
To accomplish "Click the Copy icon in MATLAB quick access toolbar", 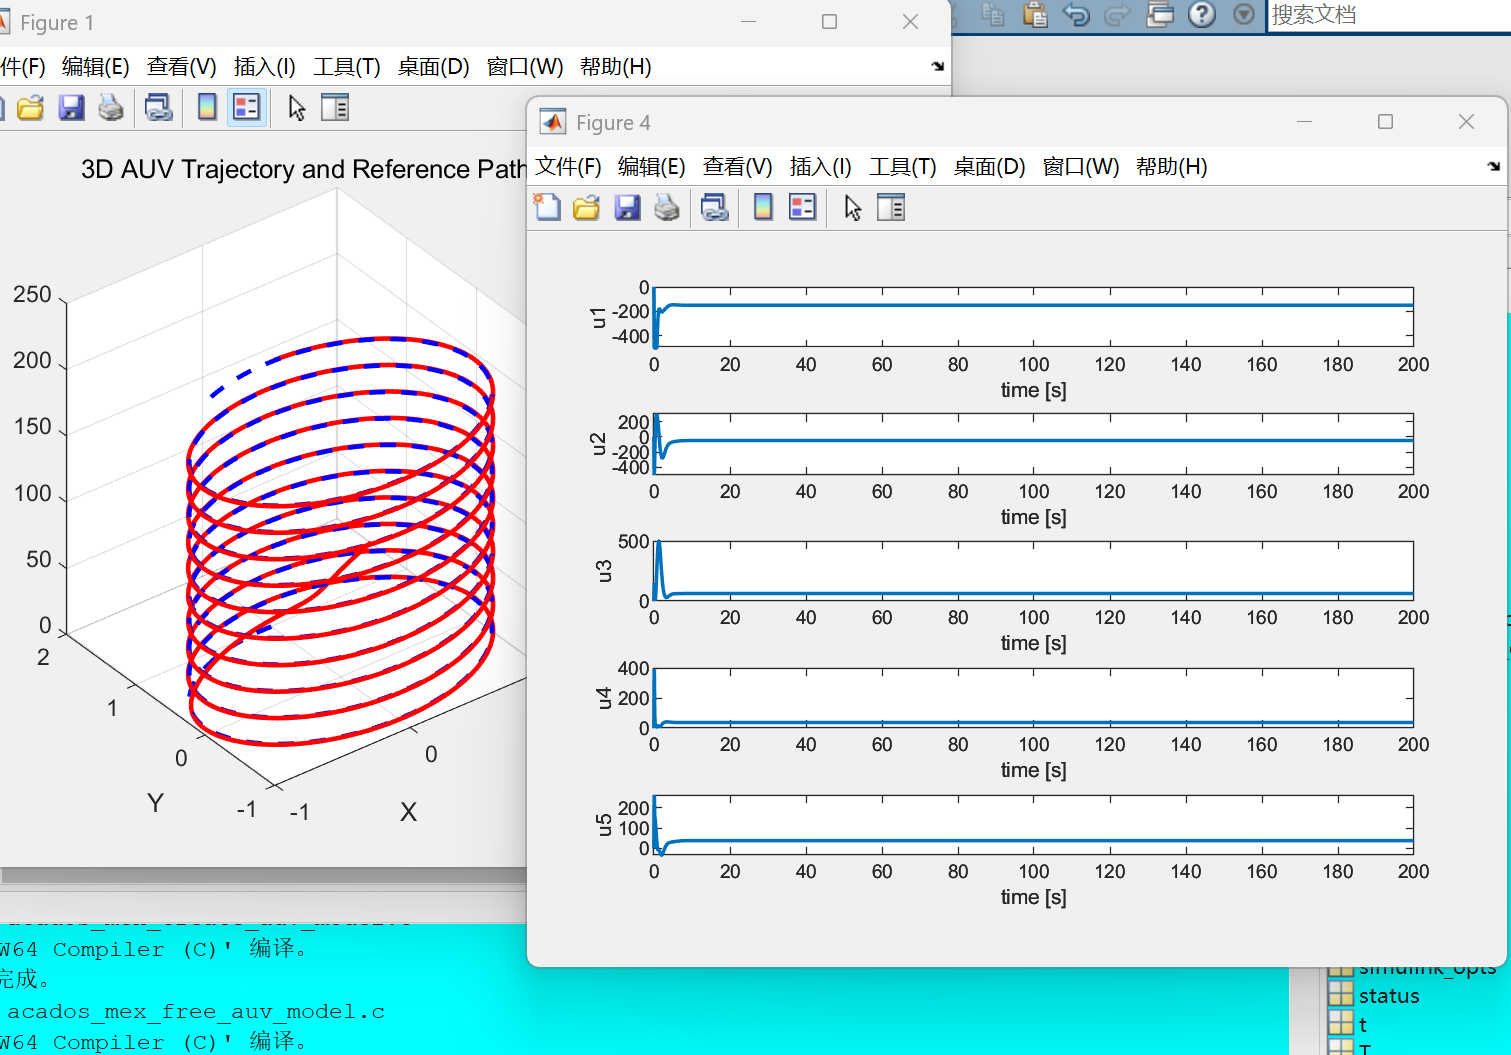I will 993,14.
